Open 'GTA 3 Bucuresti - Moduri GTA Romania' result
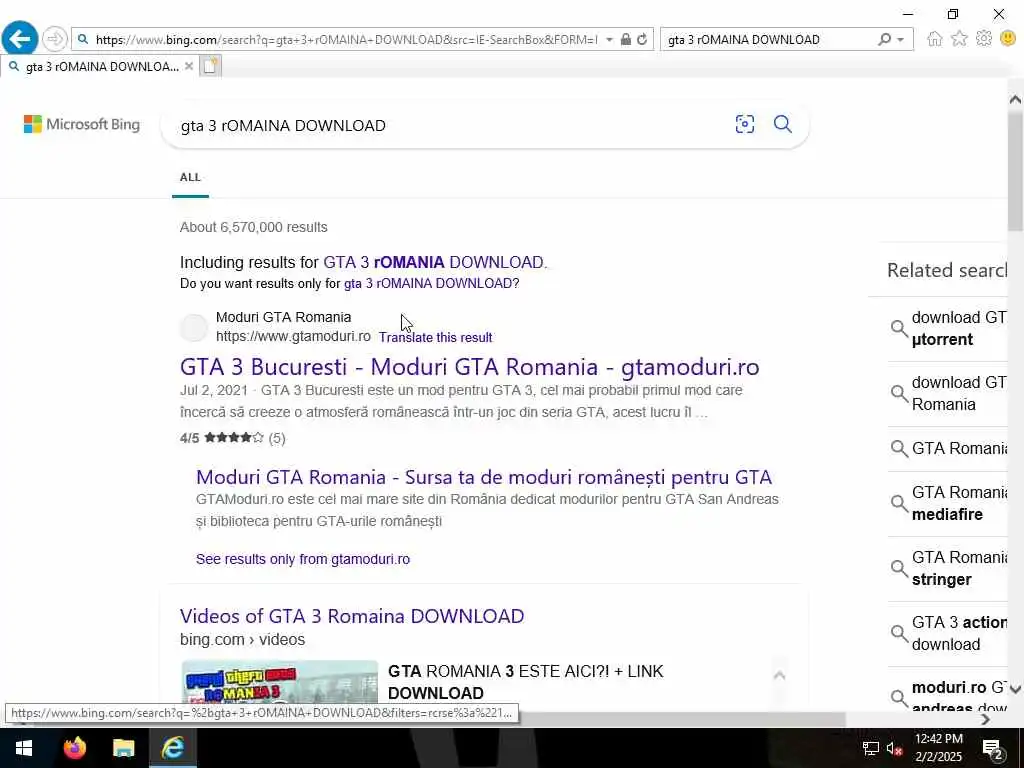This screenshot has height=768, width=1024. 470,366
